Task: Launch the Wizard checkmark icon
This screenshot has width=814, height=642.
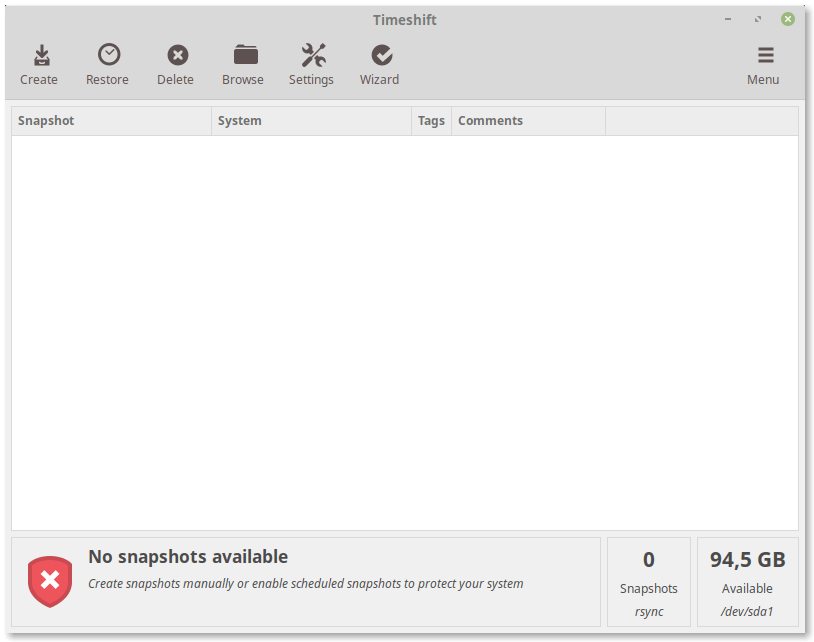Action: tap(382, 55)
